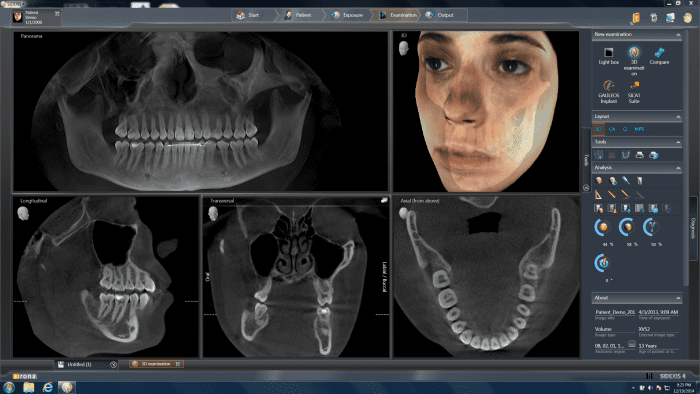Image resolution: width=700 pixels, height=394 pixels.
Task: Start a 3D examination
Action: coord(633,60)
